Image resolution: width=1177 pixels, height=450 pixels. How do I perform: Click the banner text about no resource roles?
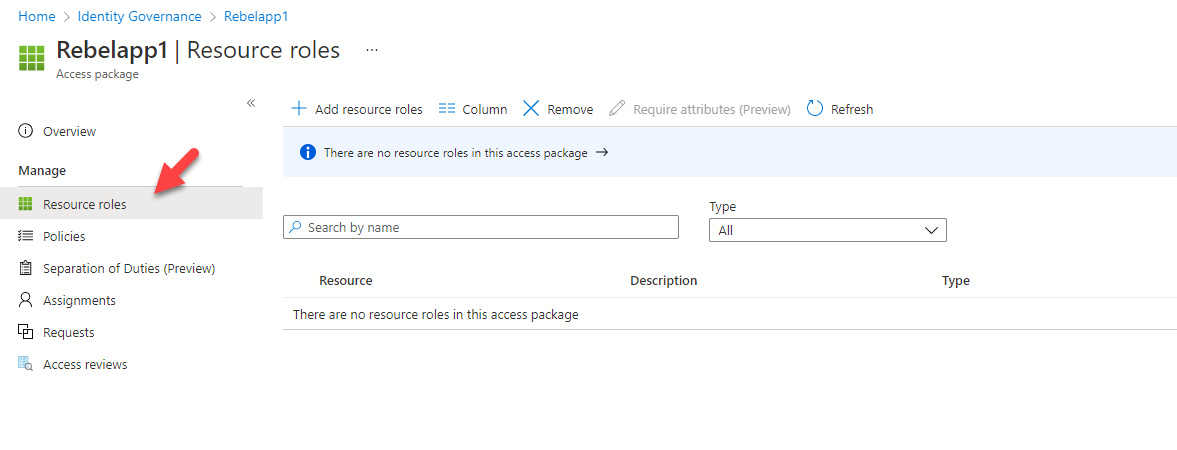click(x=456, y=153)
